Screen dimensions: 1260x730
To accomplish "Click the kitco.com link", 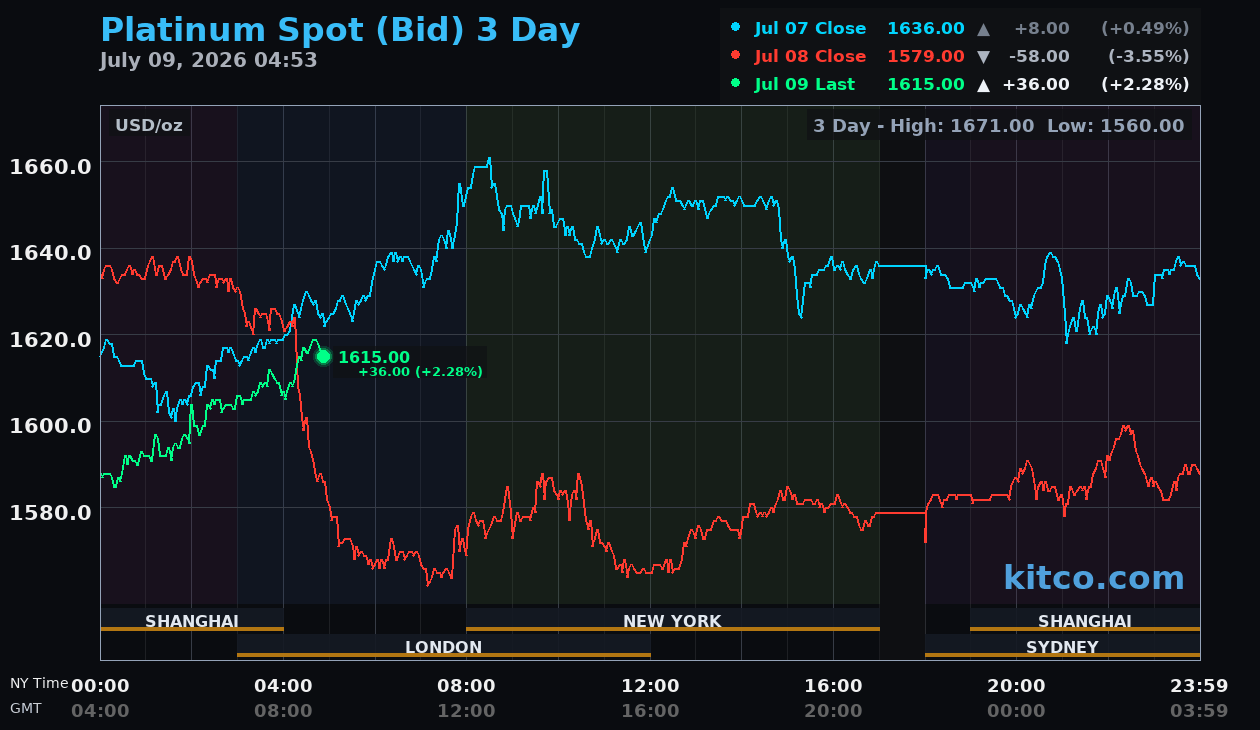I will (1094, 578).
